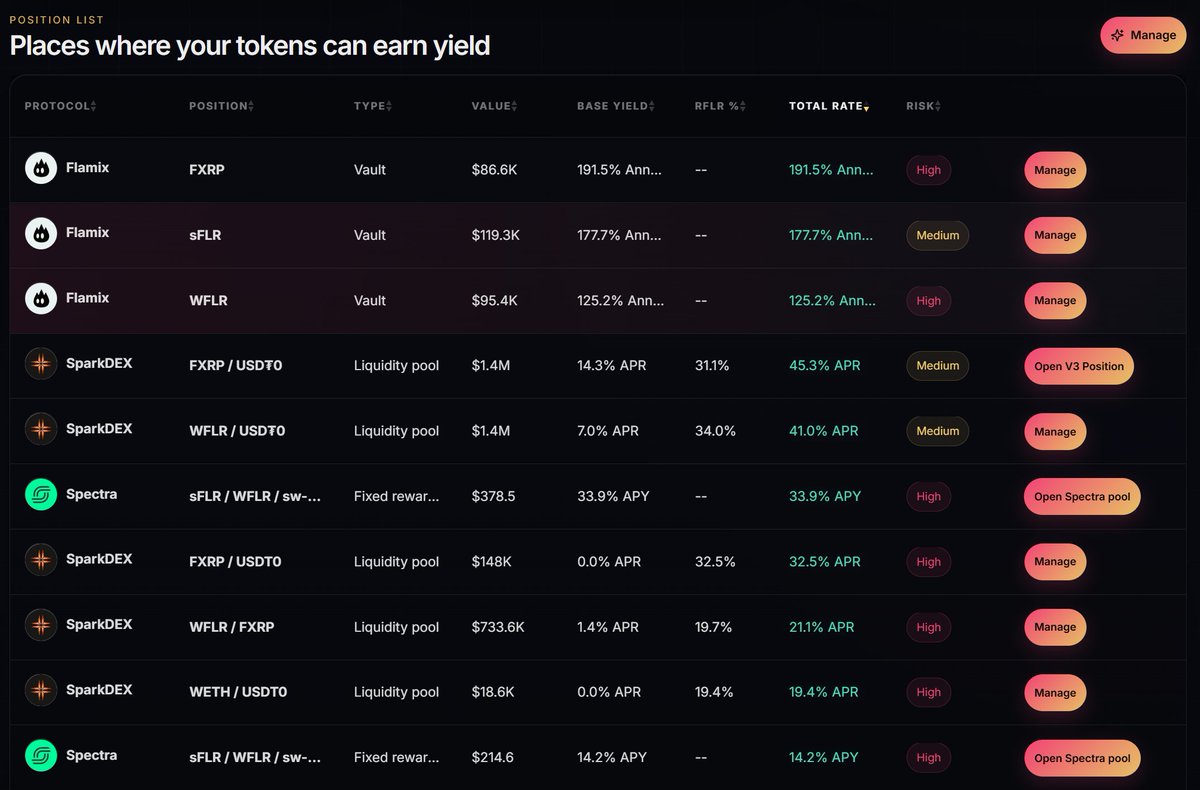Click the value "$214.6"

click(493, 758)
